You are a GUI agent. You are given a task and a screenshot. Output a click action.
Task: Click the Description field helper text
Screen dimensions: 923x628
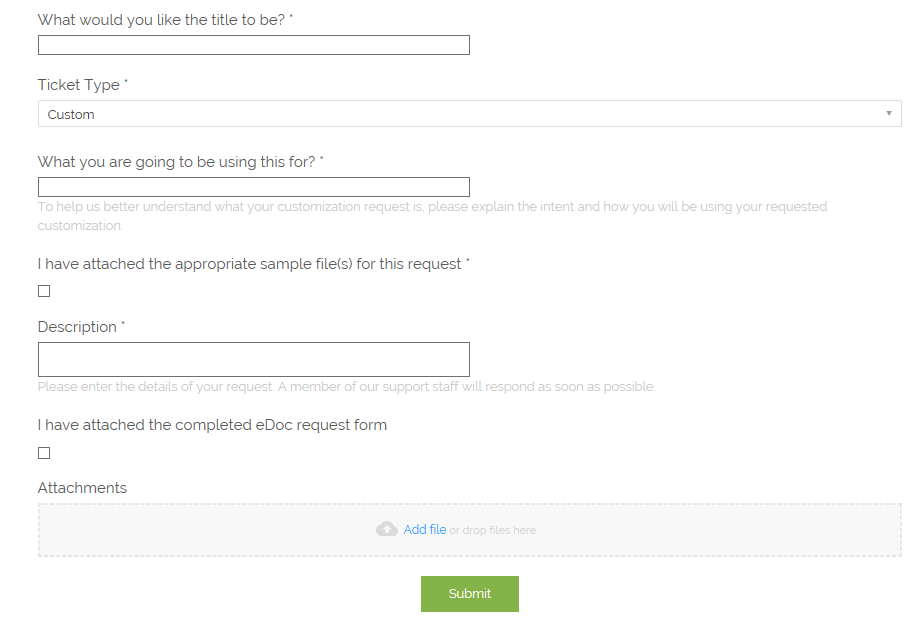[346, 386]
